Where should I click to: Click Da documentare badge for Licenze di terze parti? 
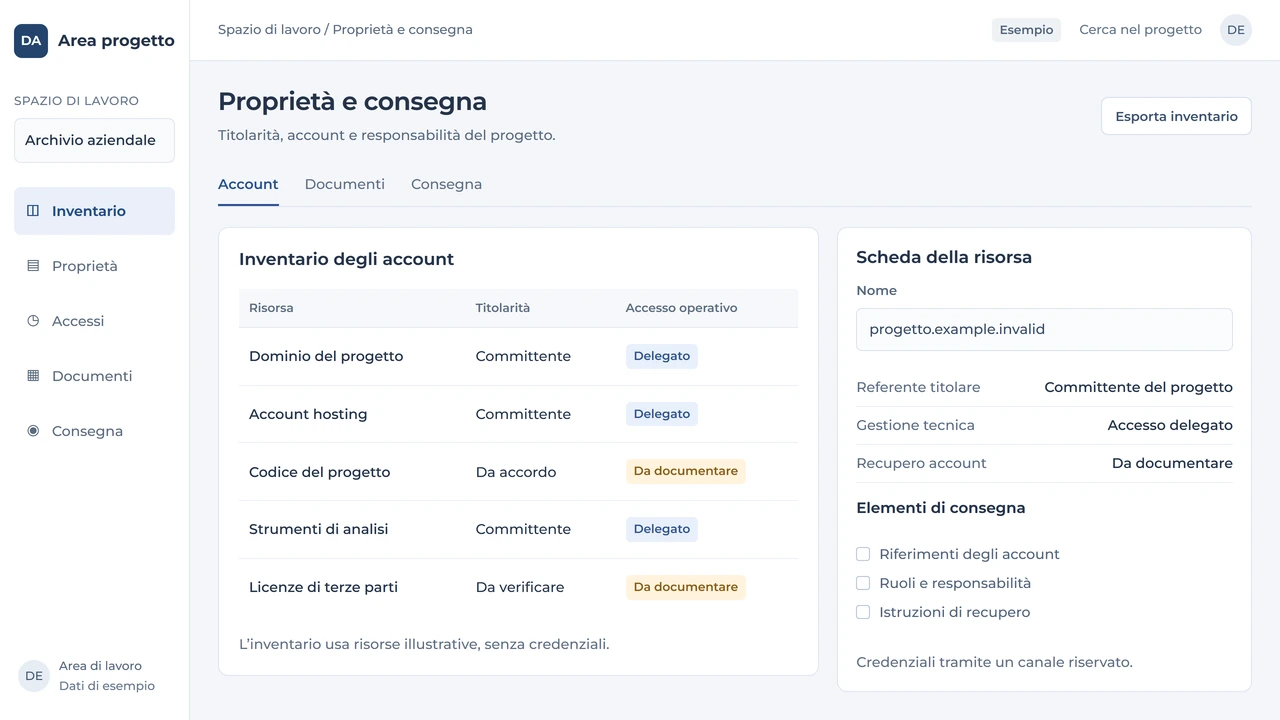[x=686, y=587]
